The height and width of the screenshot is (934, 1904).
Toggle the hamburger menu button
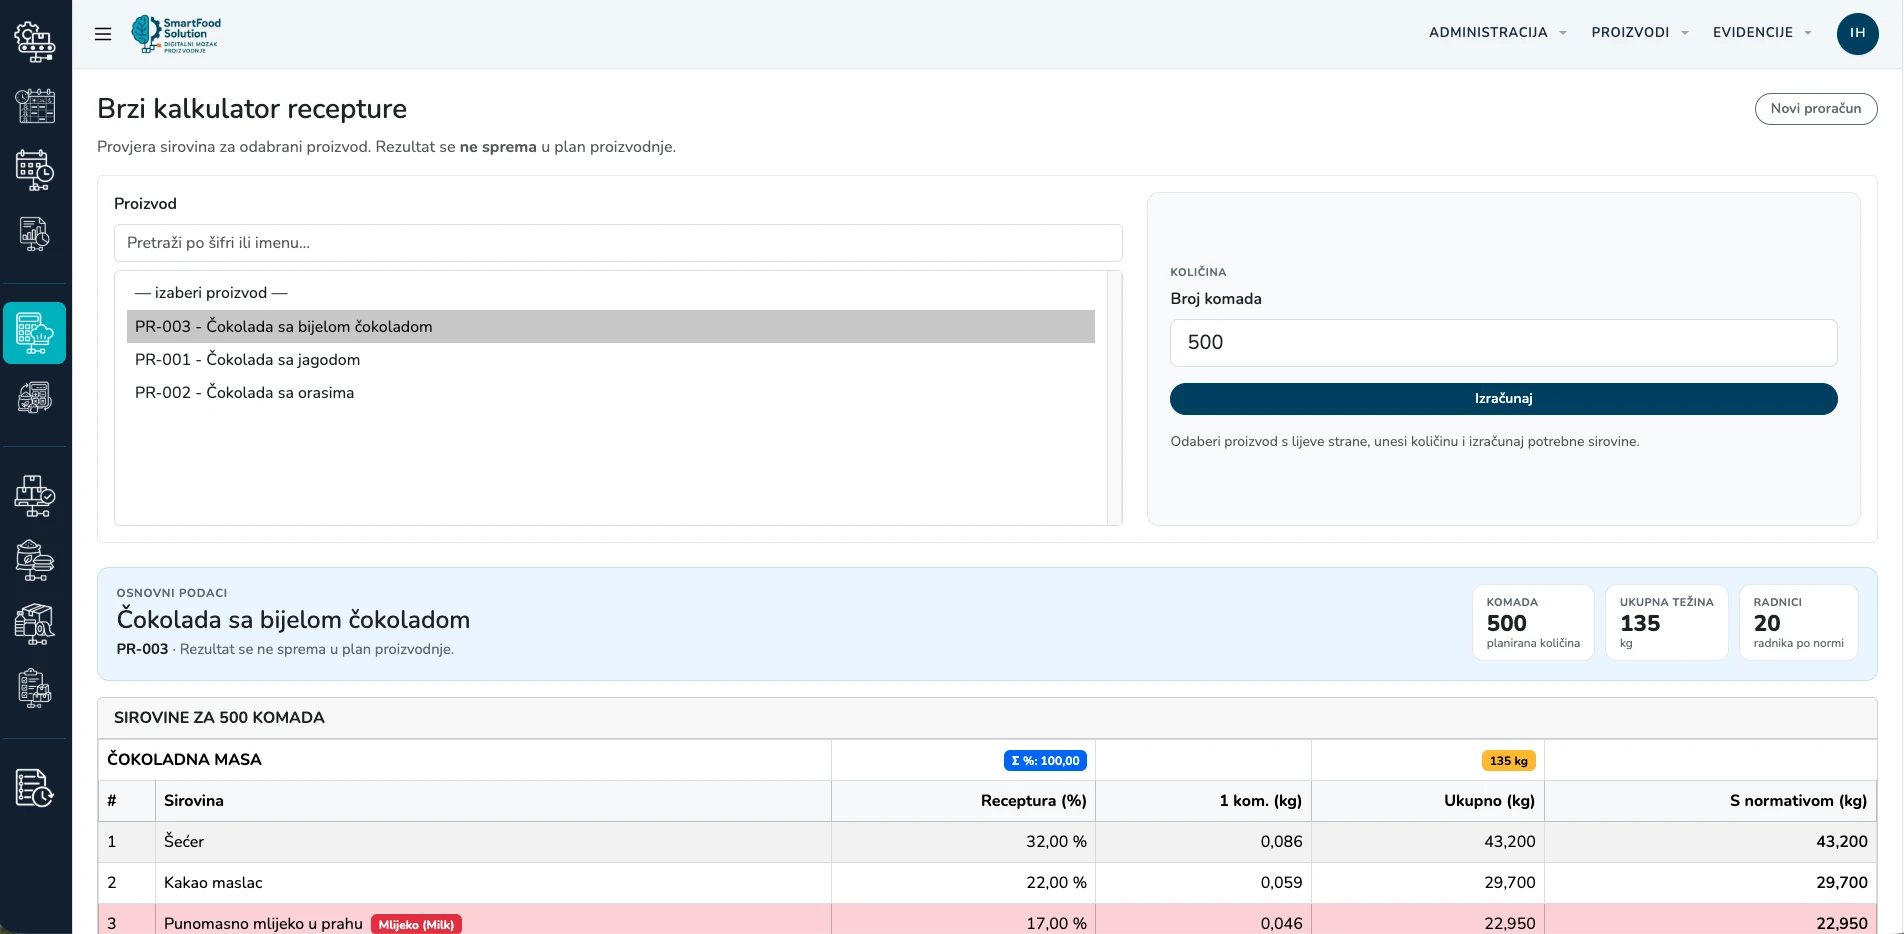[x=103, y=34]
